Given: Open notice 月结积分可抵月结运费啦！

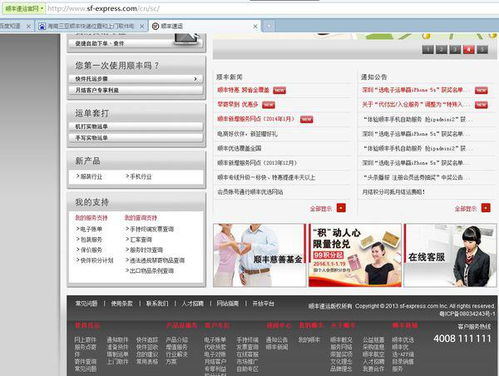Looking at the screenshot, I should click(x=394, y=192).
